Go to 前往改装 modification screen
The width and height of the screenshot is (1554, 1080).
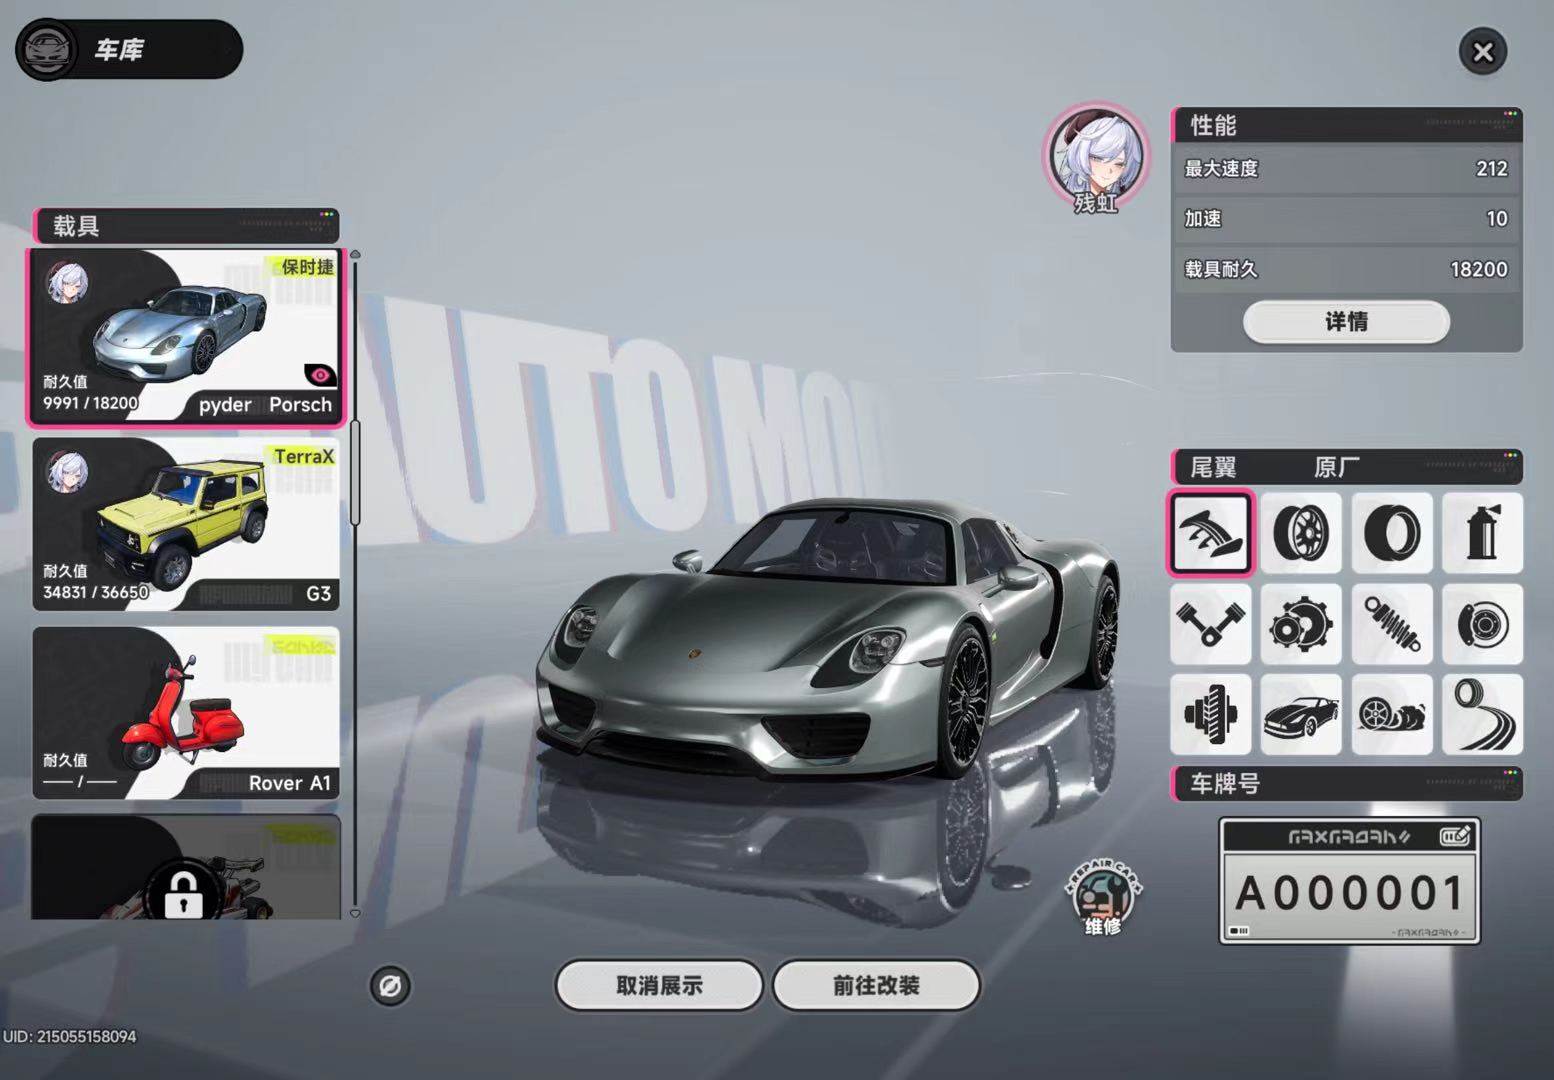click(x=876, y=986)
